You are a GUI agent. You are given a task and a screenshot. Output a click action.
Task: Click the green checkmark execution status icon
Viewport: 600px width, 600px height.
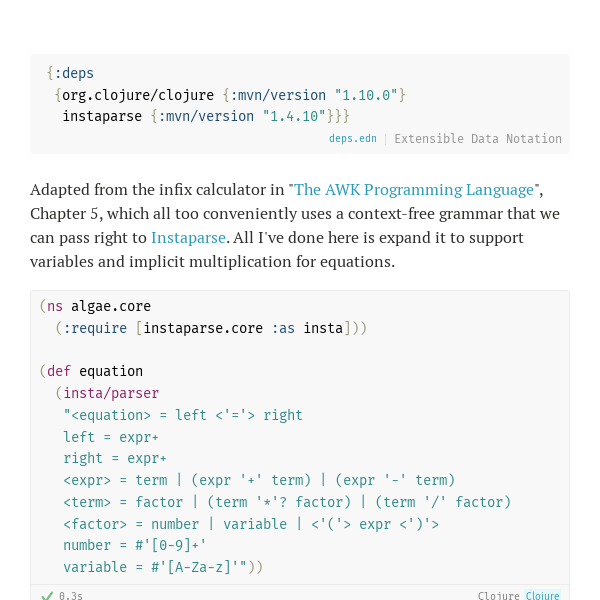click(x=47, y=595)
